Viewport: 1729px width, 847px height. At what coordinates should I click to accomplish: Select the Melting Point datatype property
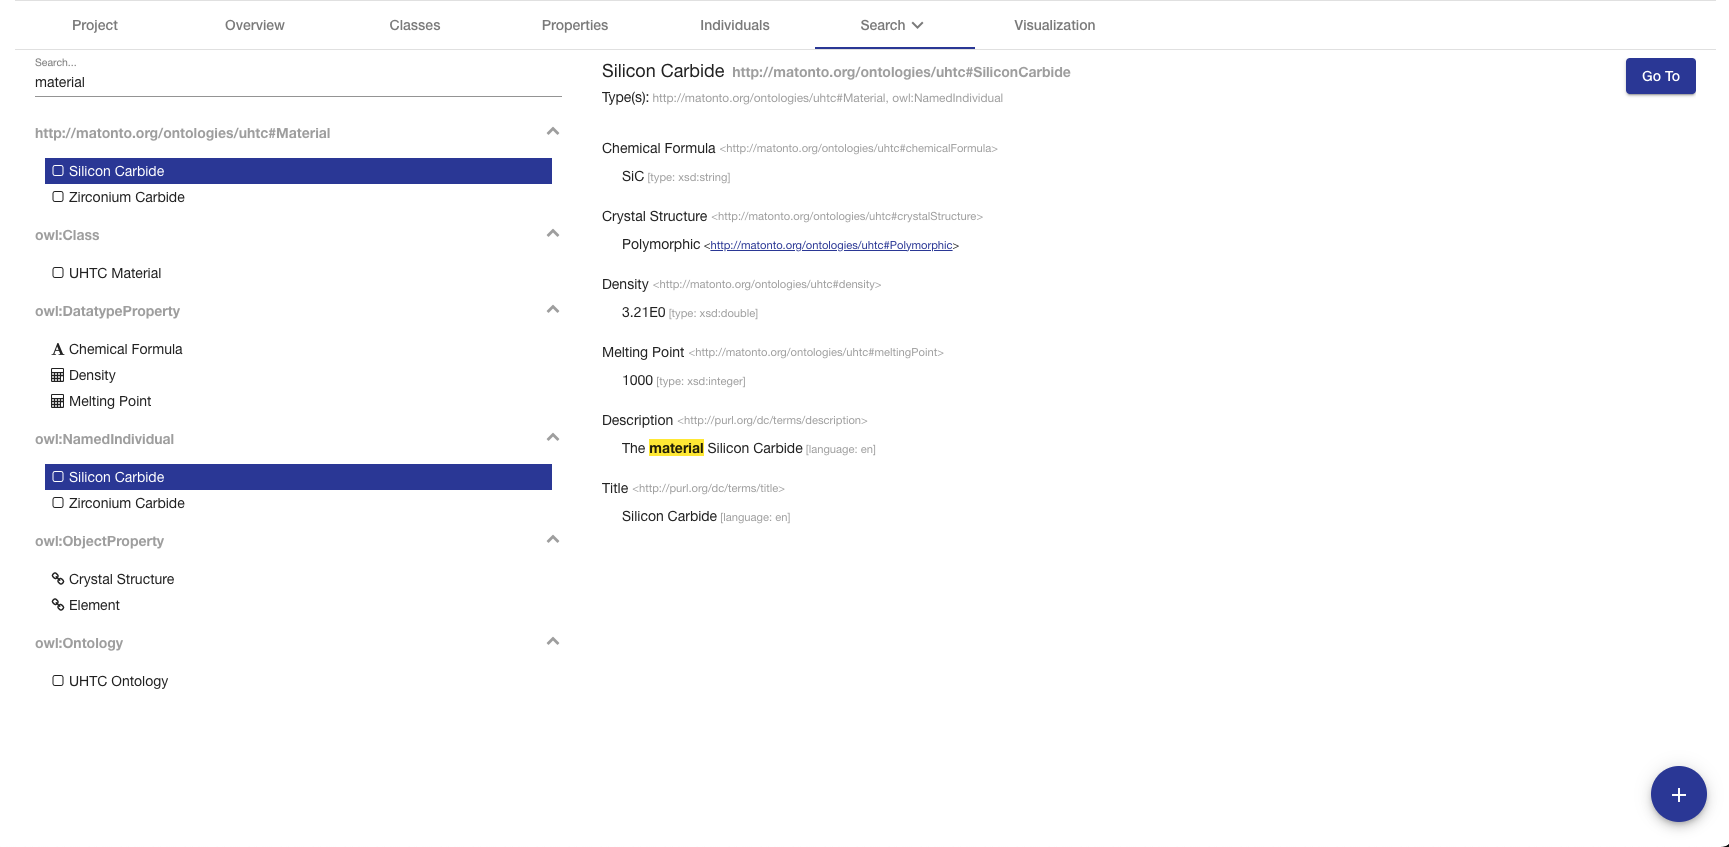point(298,401)
